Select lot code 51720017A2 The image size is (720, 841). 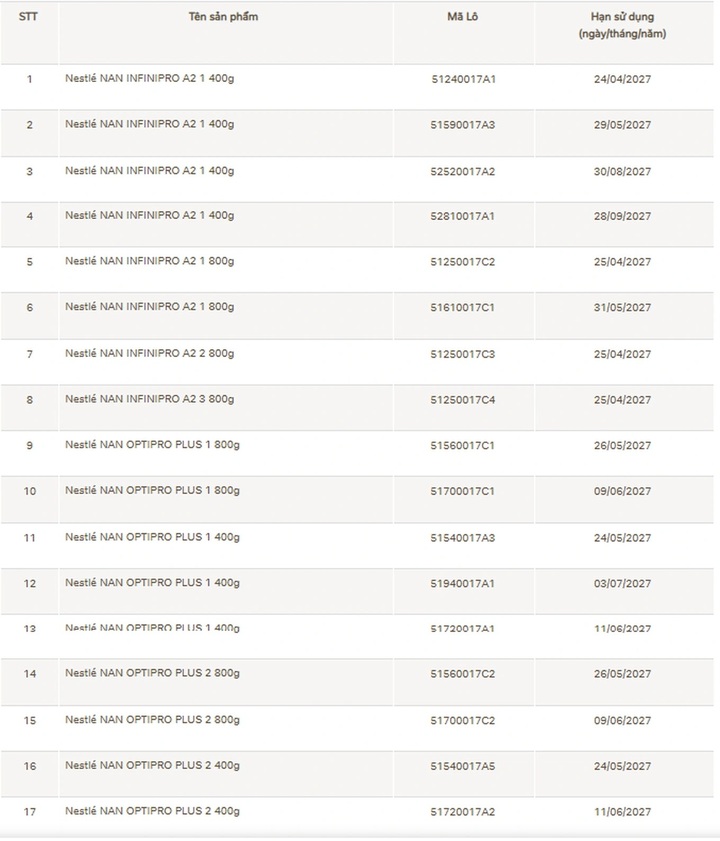pyautogui.click(x=462, y=811)
